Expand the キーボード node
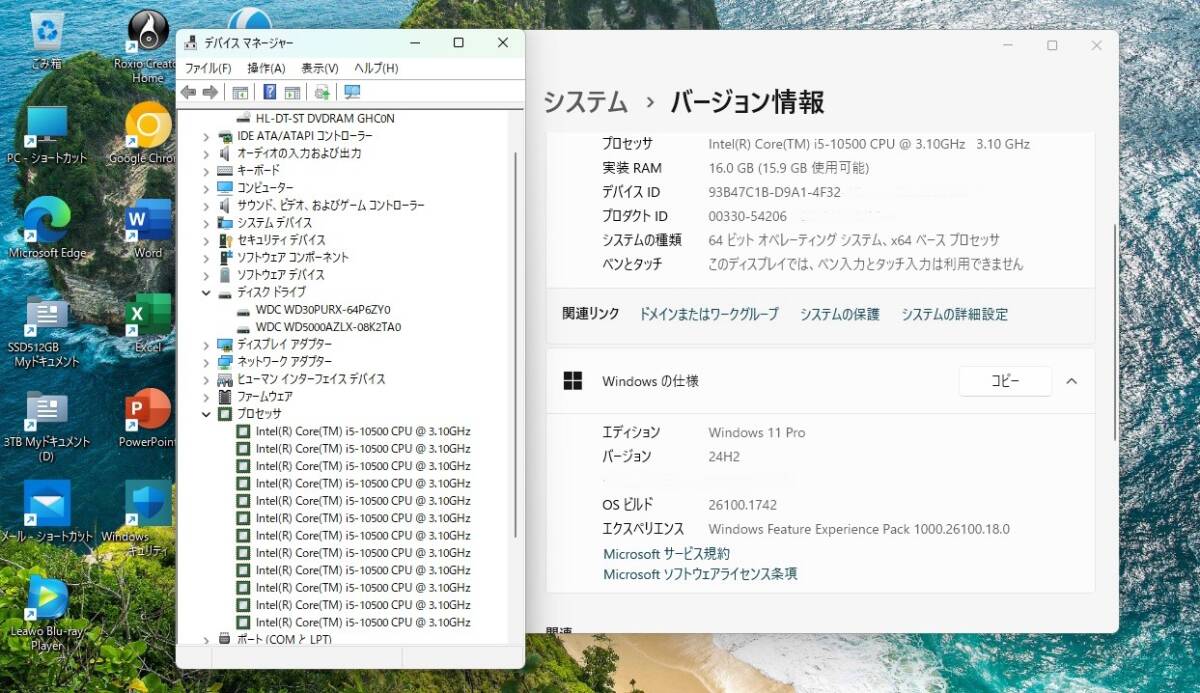This screenshot has width=1200, height=693. click(206, 171)
